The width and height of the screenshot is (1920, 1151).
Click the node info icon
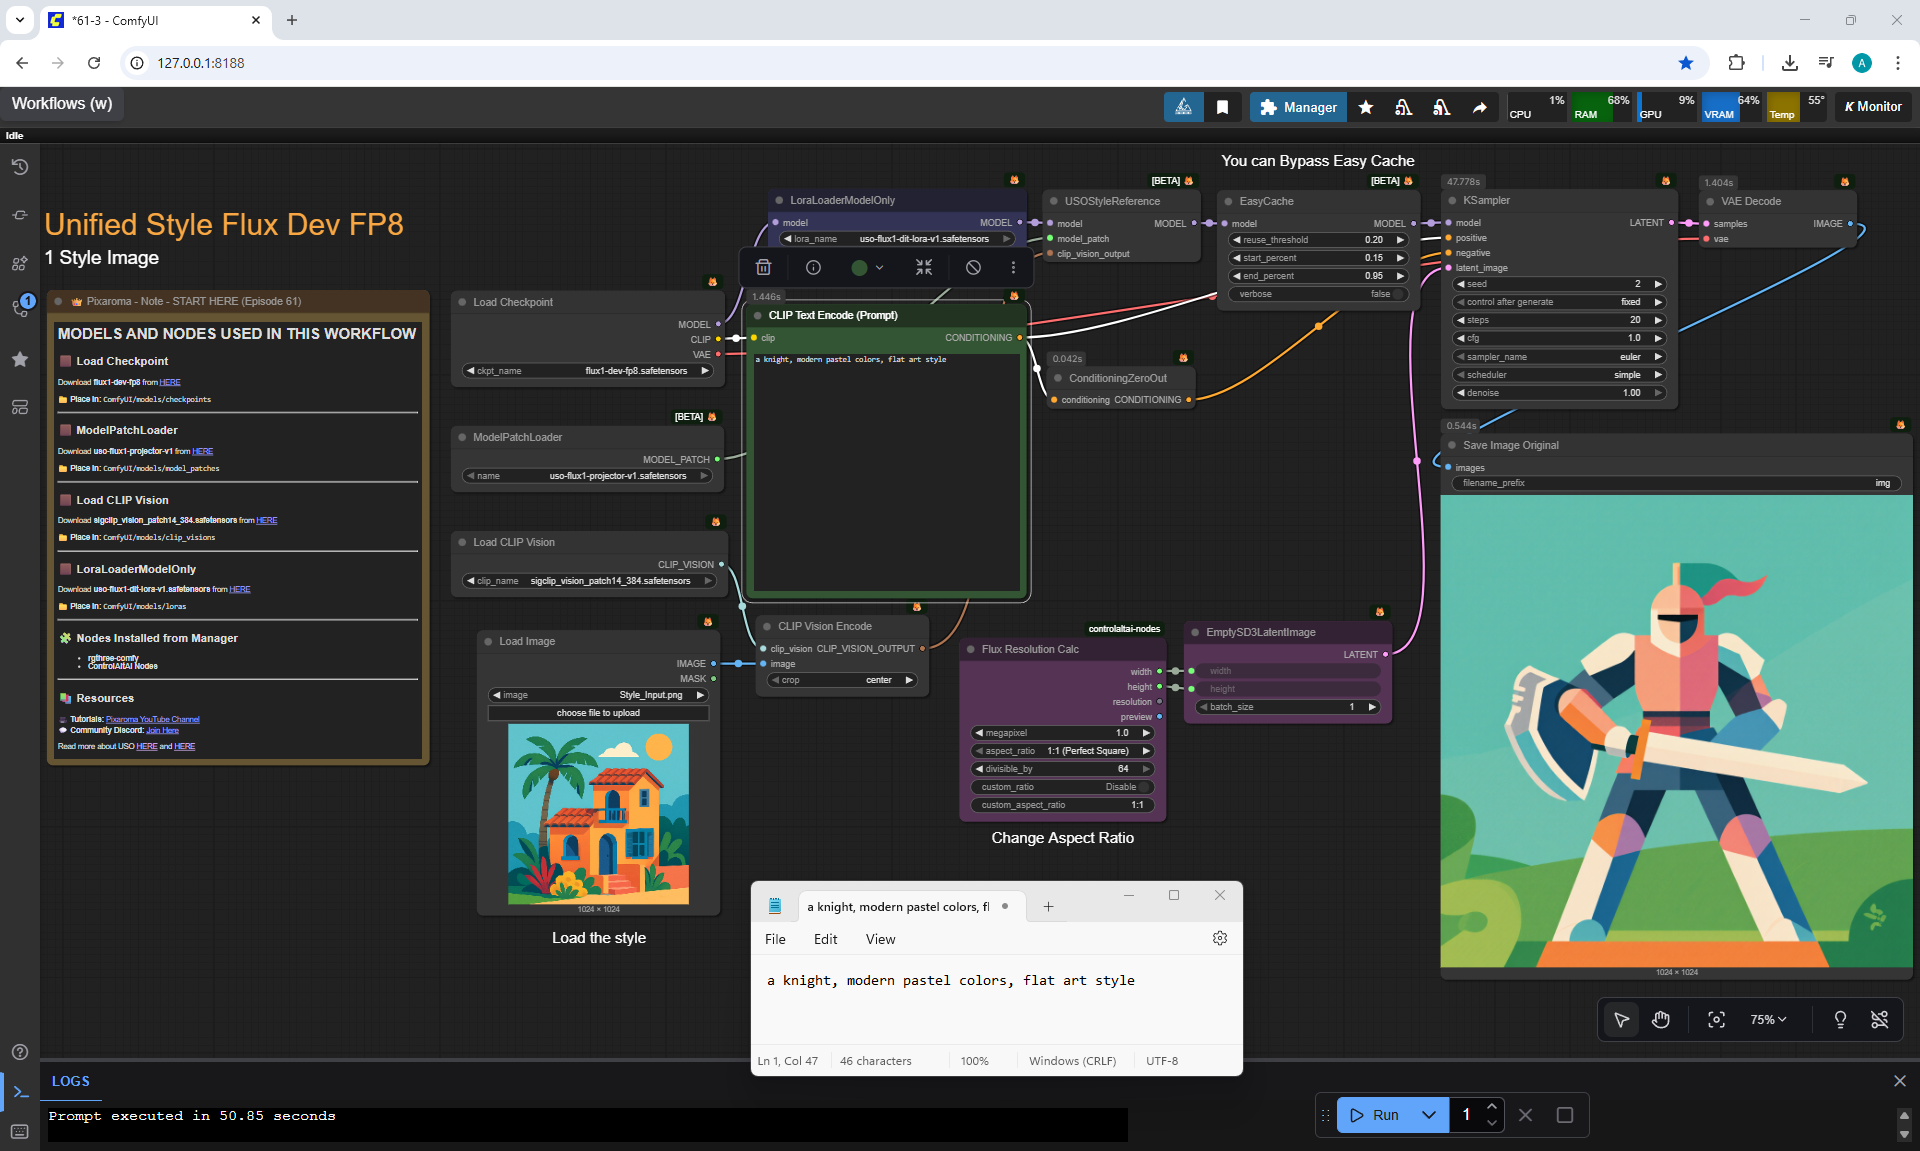813,267
